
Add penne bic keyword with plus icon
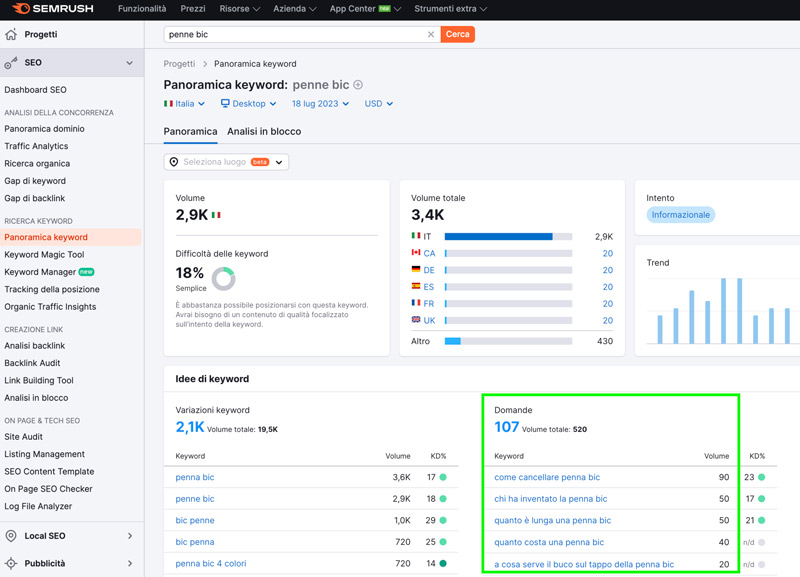[358, 85]
